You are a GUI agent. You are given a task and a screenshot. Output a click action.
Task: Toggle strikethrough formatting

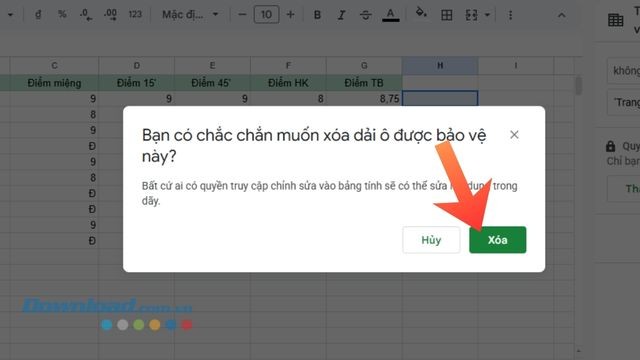[366, 15]
